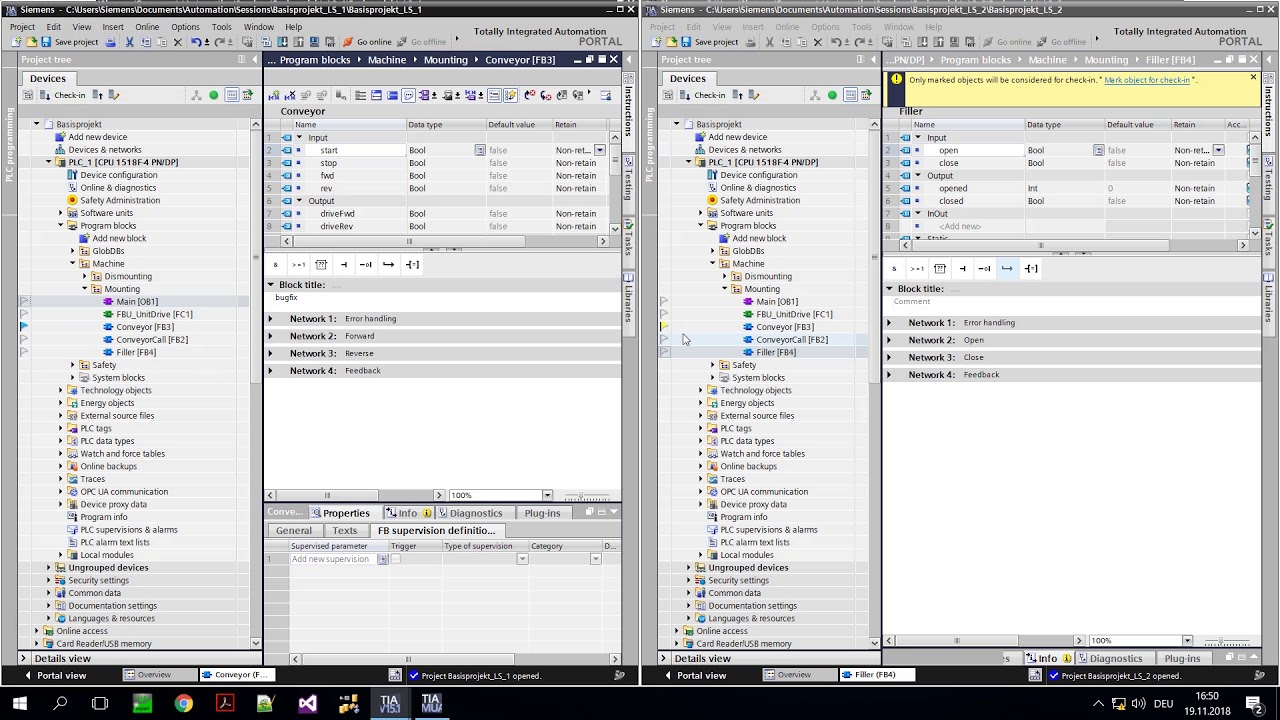Open zoom 100% dropdown in Filler editor
This screenshot has width=1280, height=720.
point(1187,641)
